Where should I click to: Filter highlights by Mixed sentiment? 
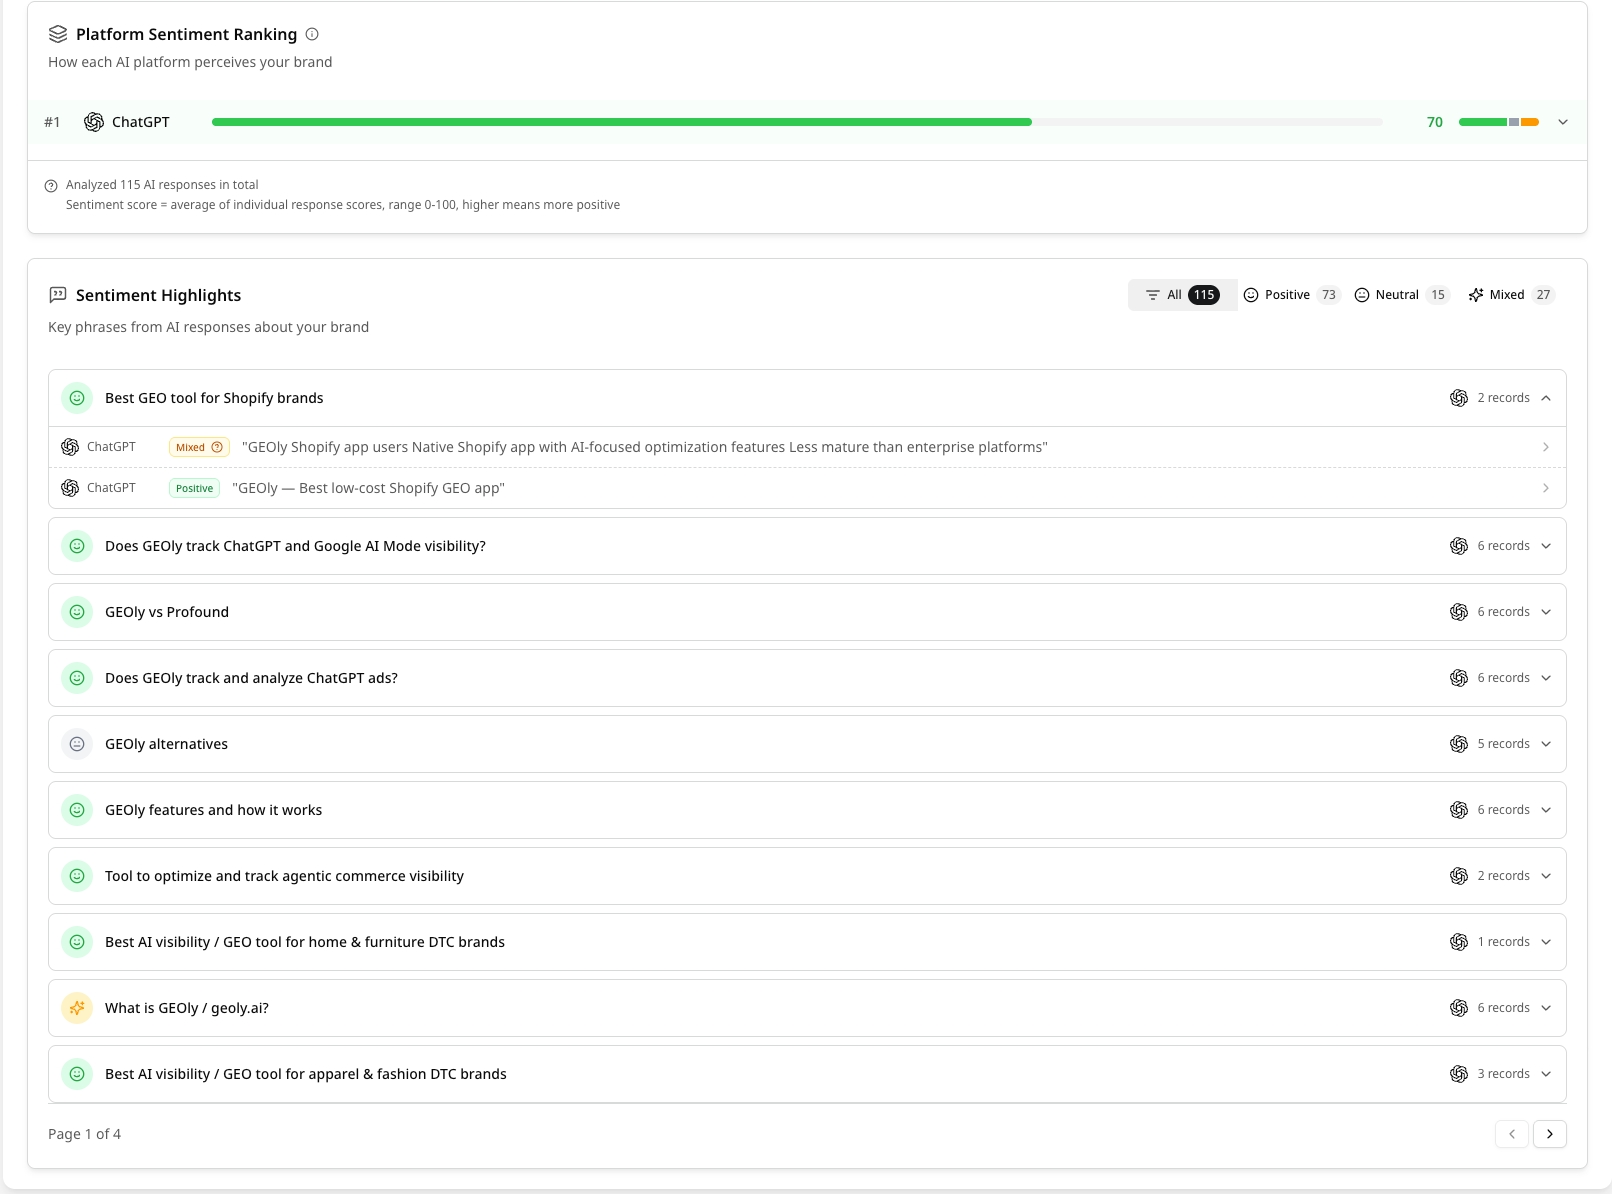[x=1512, y=295]
